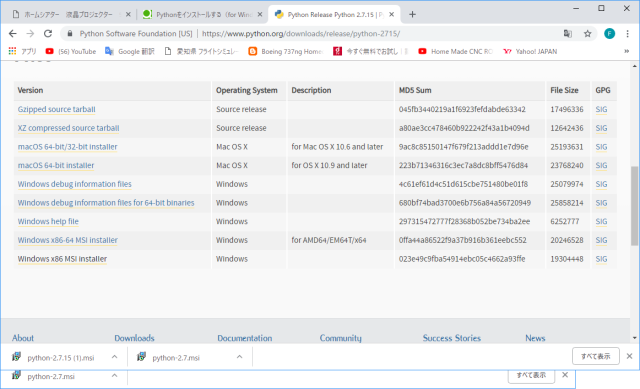Select MD5 sum 0ffa44a86522f9a37b916b361eebc552
This screenshot has width=640, height=389.
462,240
